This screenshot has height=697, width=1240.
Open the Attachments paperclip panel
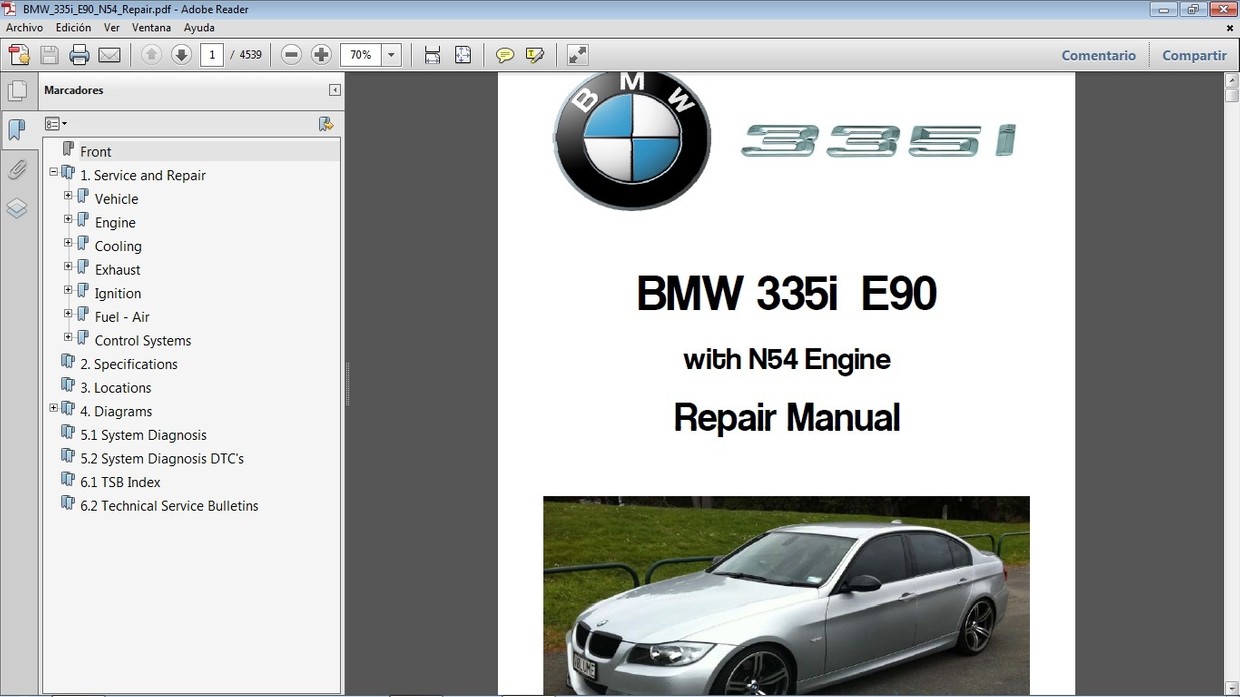click(17, 169)
